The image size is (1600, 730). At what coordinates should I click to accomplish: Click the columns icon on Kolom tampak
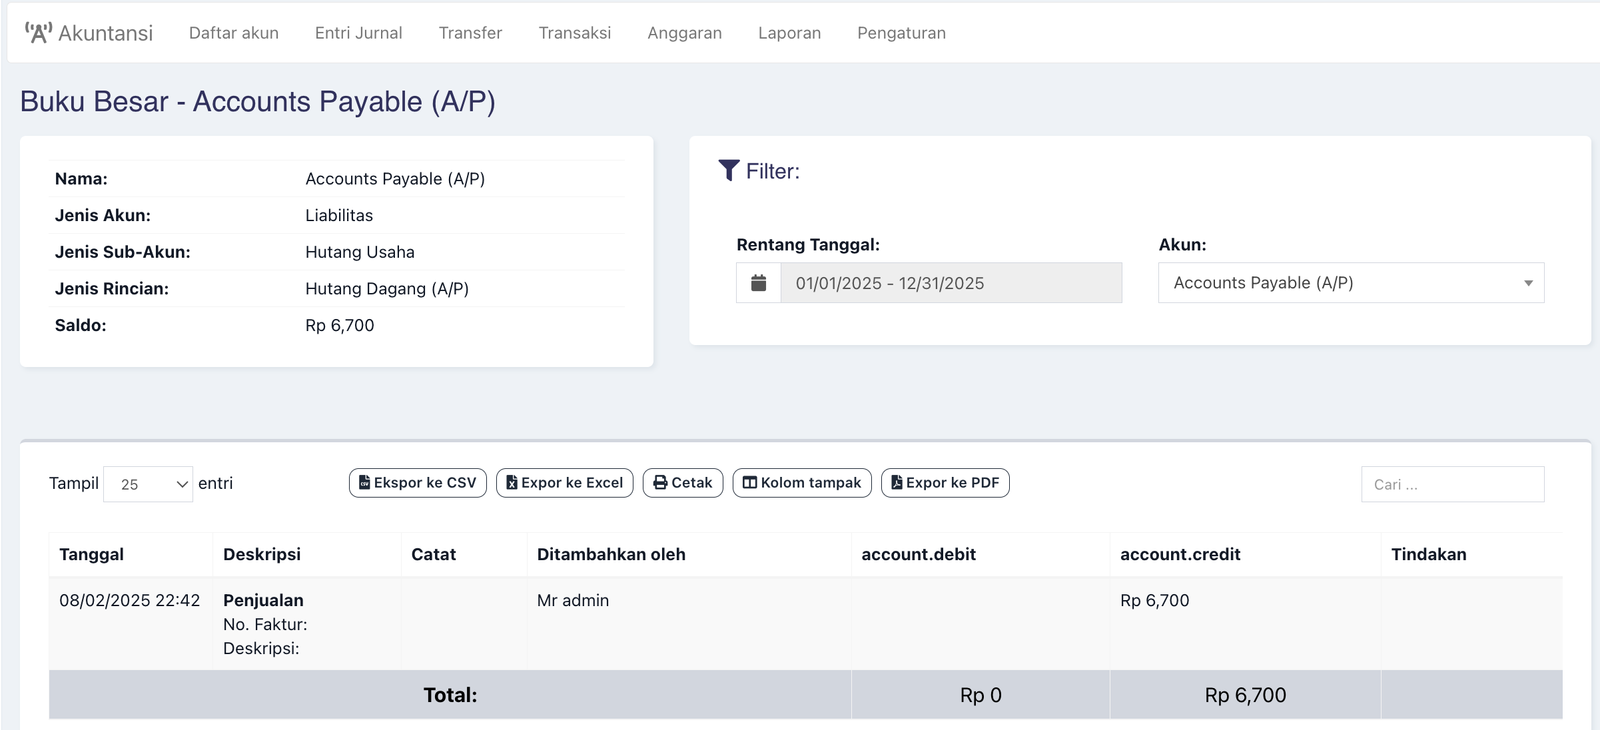(x=749, y=483)
